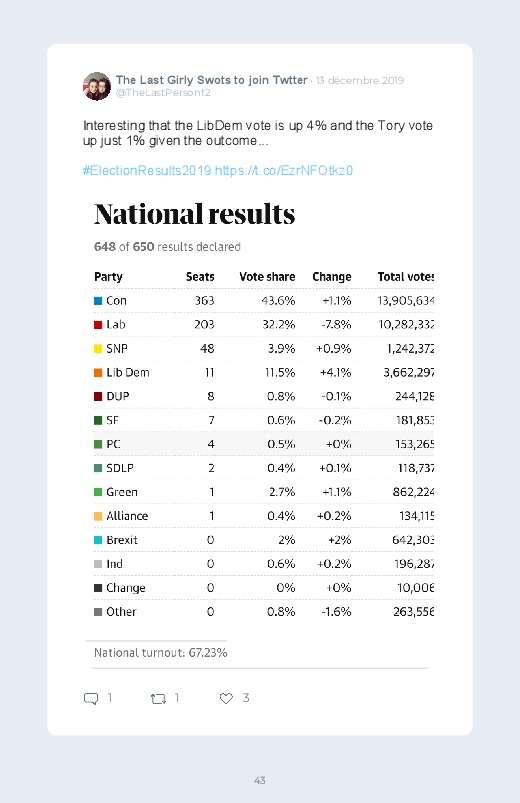This screenshot has height=803, width=520.
Task: Click the 13 décembre 2019 timestamp
Action: [x=360, y=80]
